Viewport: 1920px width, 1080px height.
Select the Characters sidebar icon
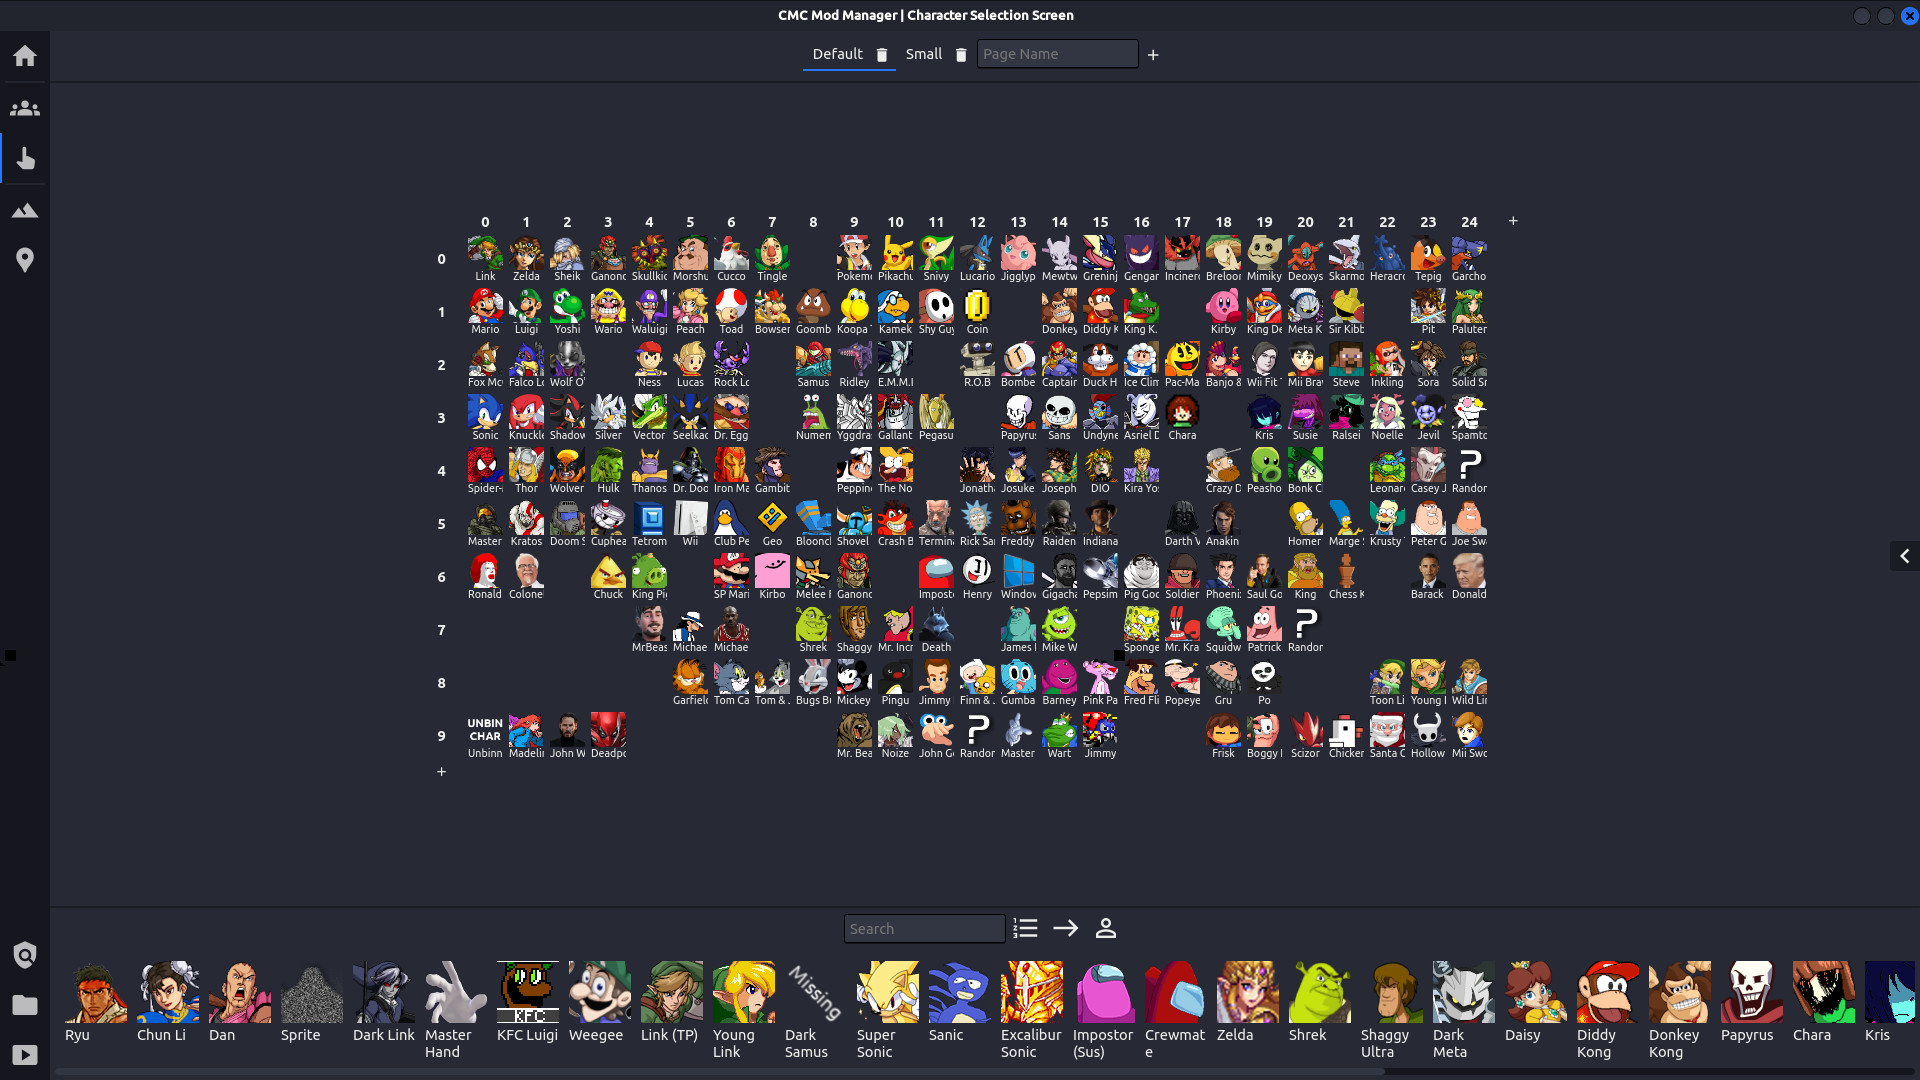(x=24, y=108)
